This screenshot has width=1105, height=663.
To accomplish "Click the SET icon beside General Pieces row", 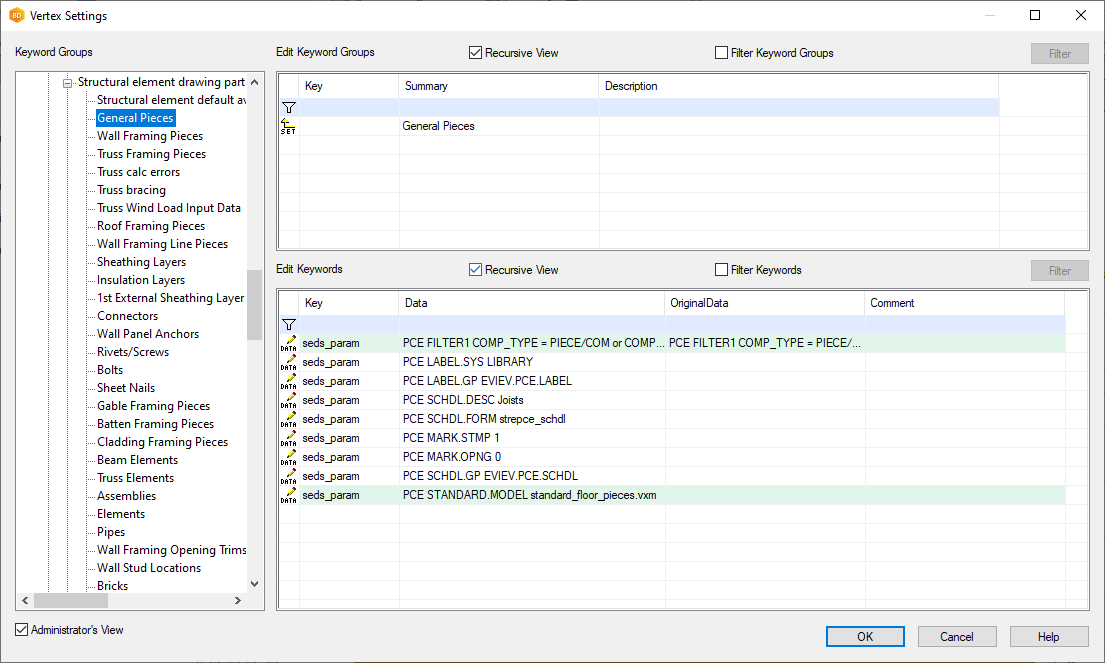I will pyautogui.click(x=288, y=126).
